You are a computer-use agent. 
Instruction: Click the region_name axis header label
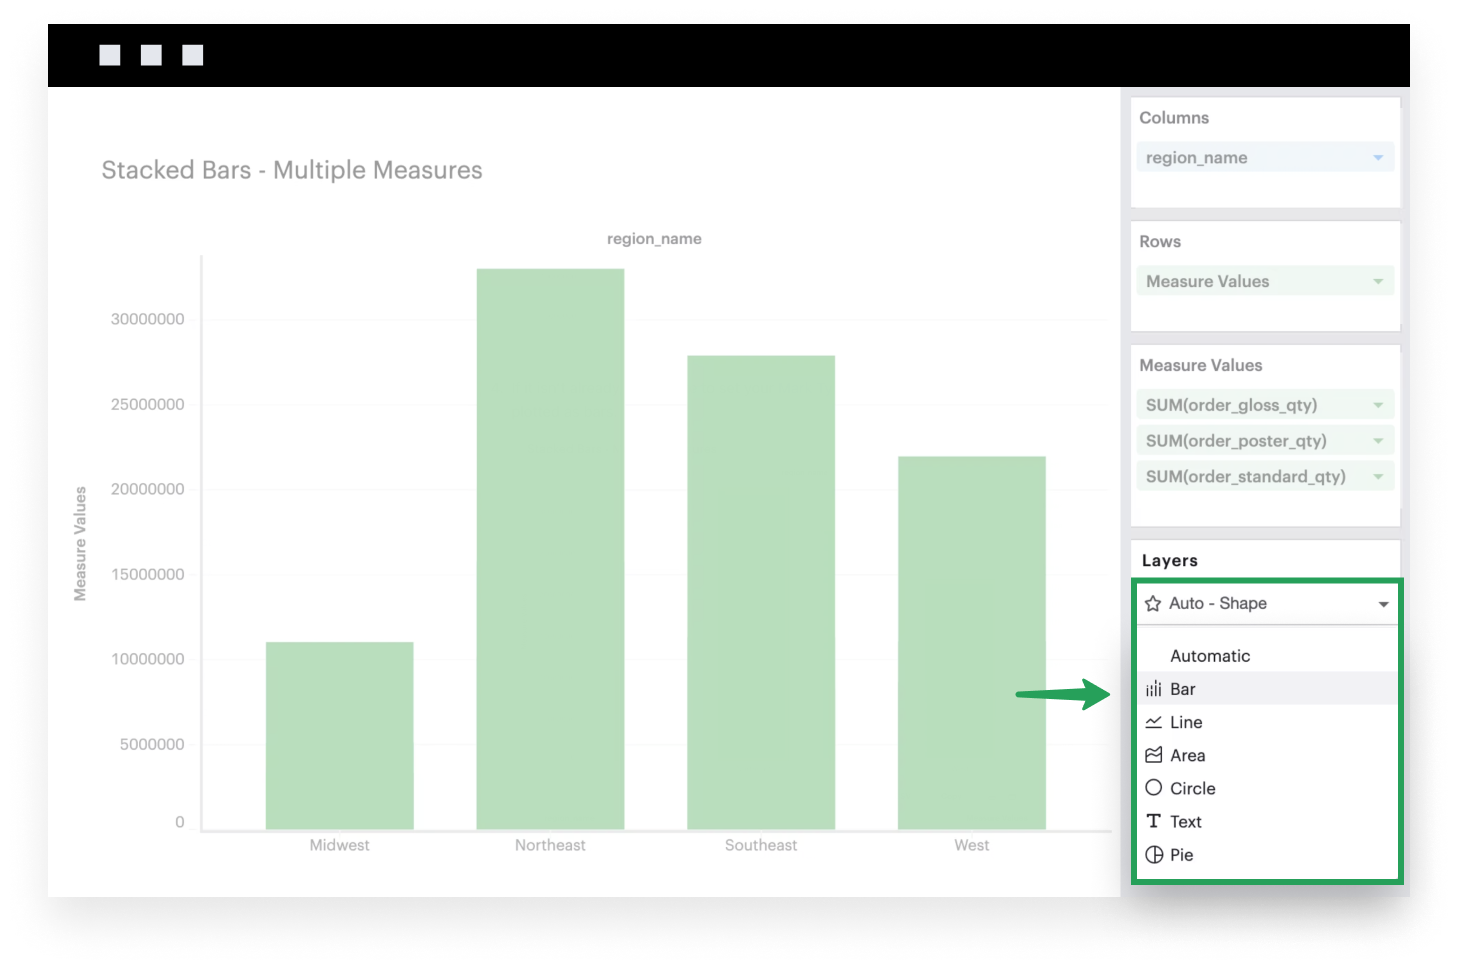click(x=654, y=239)
